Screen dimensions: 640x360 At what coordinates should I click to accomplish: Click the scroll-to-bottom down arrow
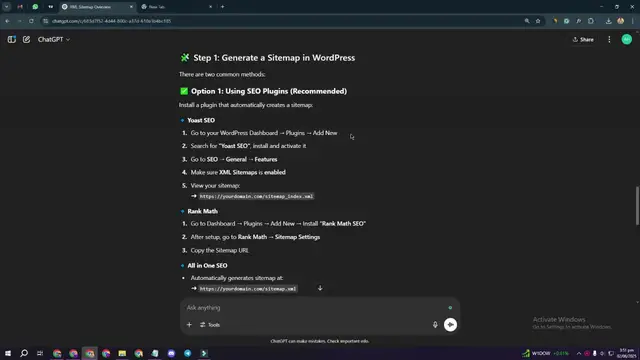(x=320, y=288)
